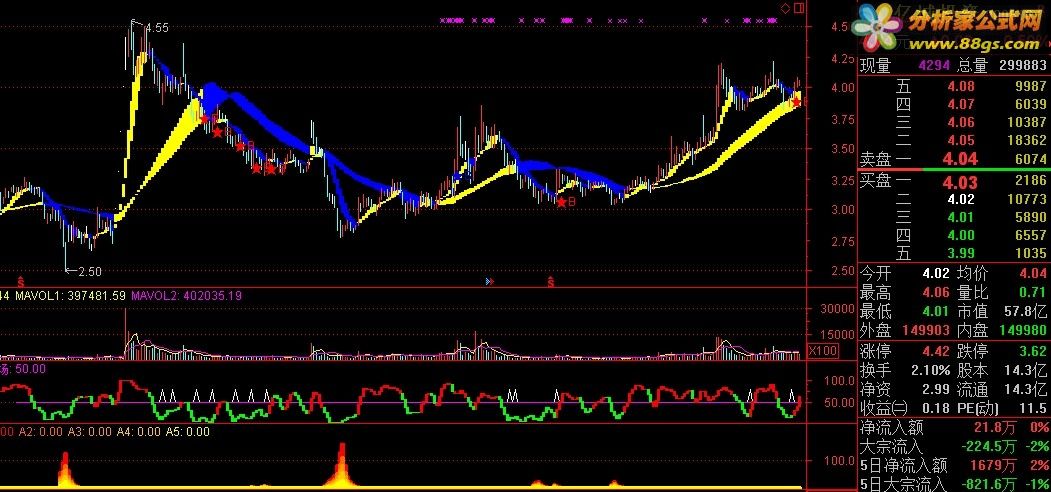Click the 50.00 label heading the oscillator panel
This screenshot has width=1051, height=492.
[30, 368]
